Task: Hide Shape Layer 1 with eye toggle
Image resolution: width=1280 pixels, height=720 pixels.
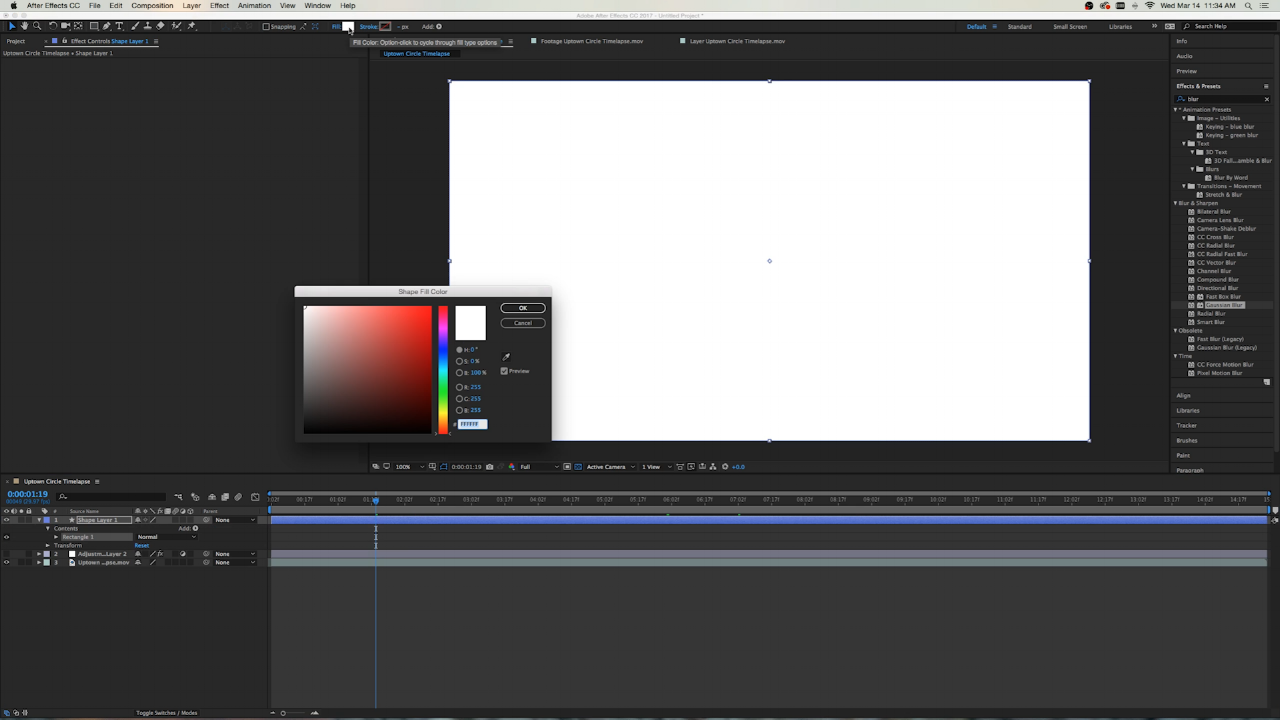Action: pyautogui.click(x=6, y=520)
